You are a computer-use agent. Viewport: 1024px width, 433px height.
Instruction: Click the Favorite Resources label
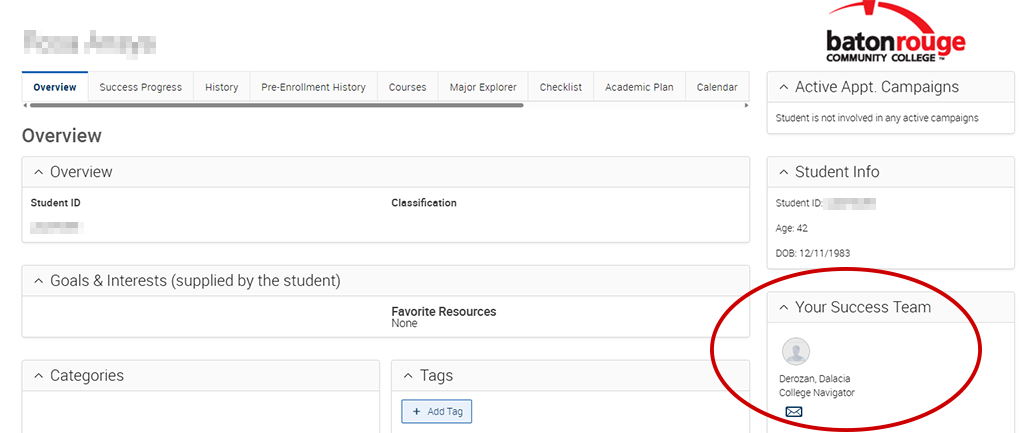click(x=443, y=312)
